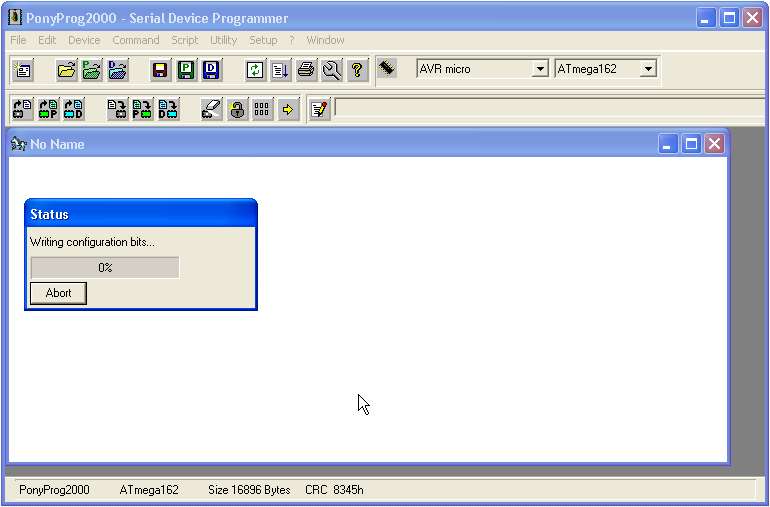Image resolution: width=770 pixels, height=507 pixels.
Task: Click the Erase device eraser icon
Action: pyautogui.click(x=211, y=109)
